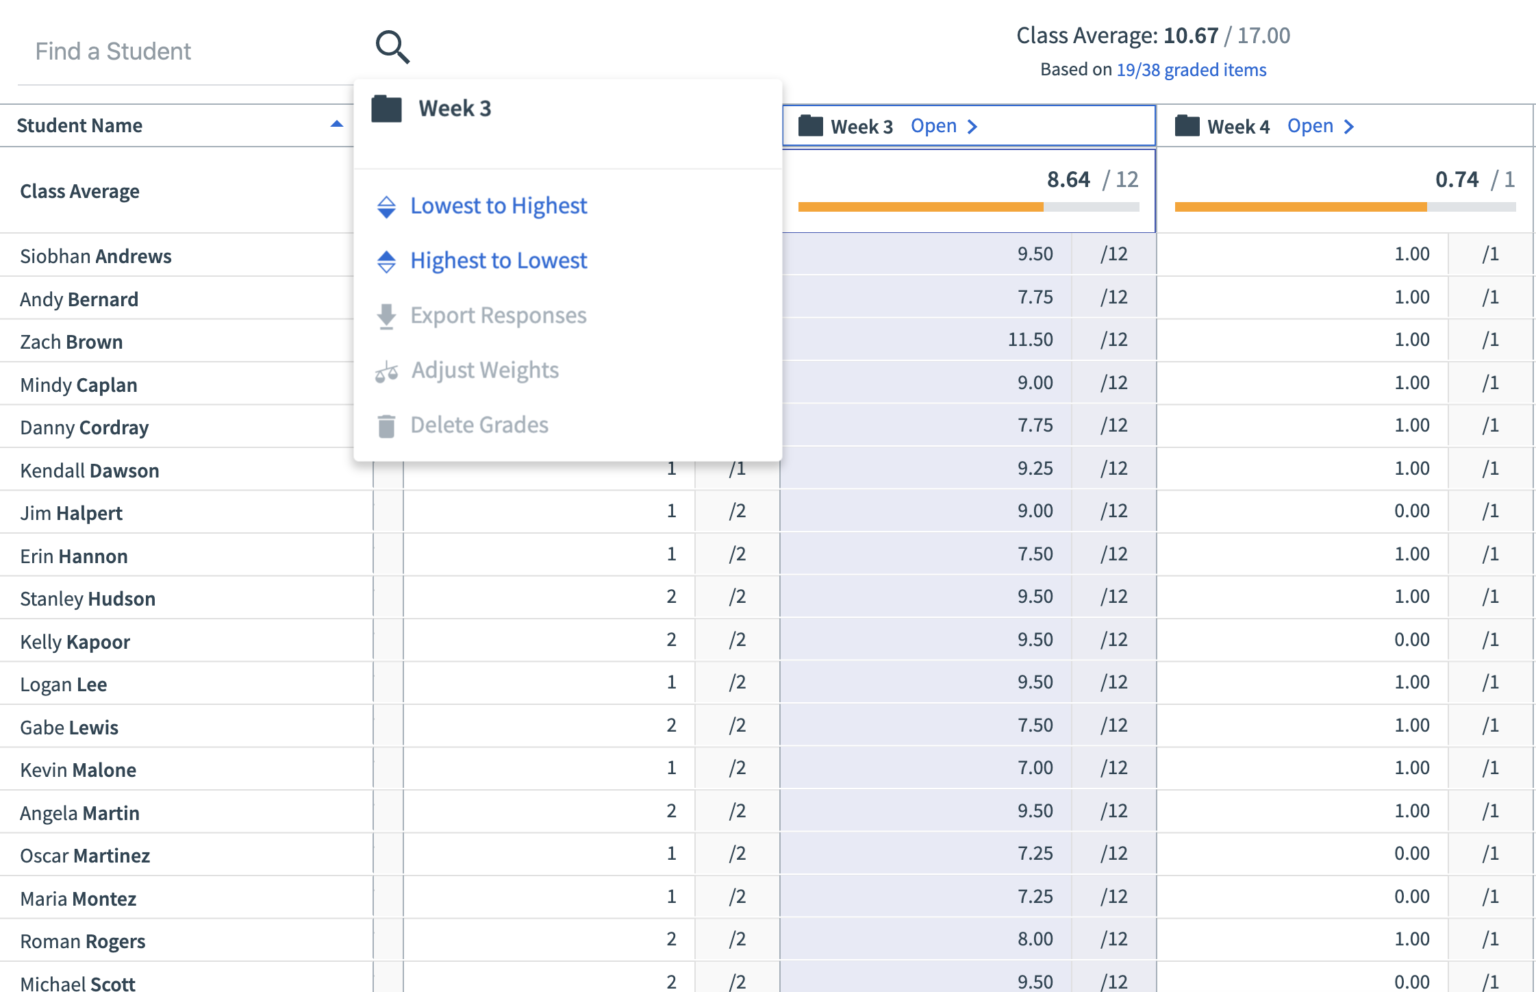Click Zach Brown's Week 3 score 11.50

(1030, 340)
